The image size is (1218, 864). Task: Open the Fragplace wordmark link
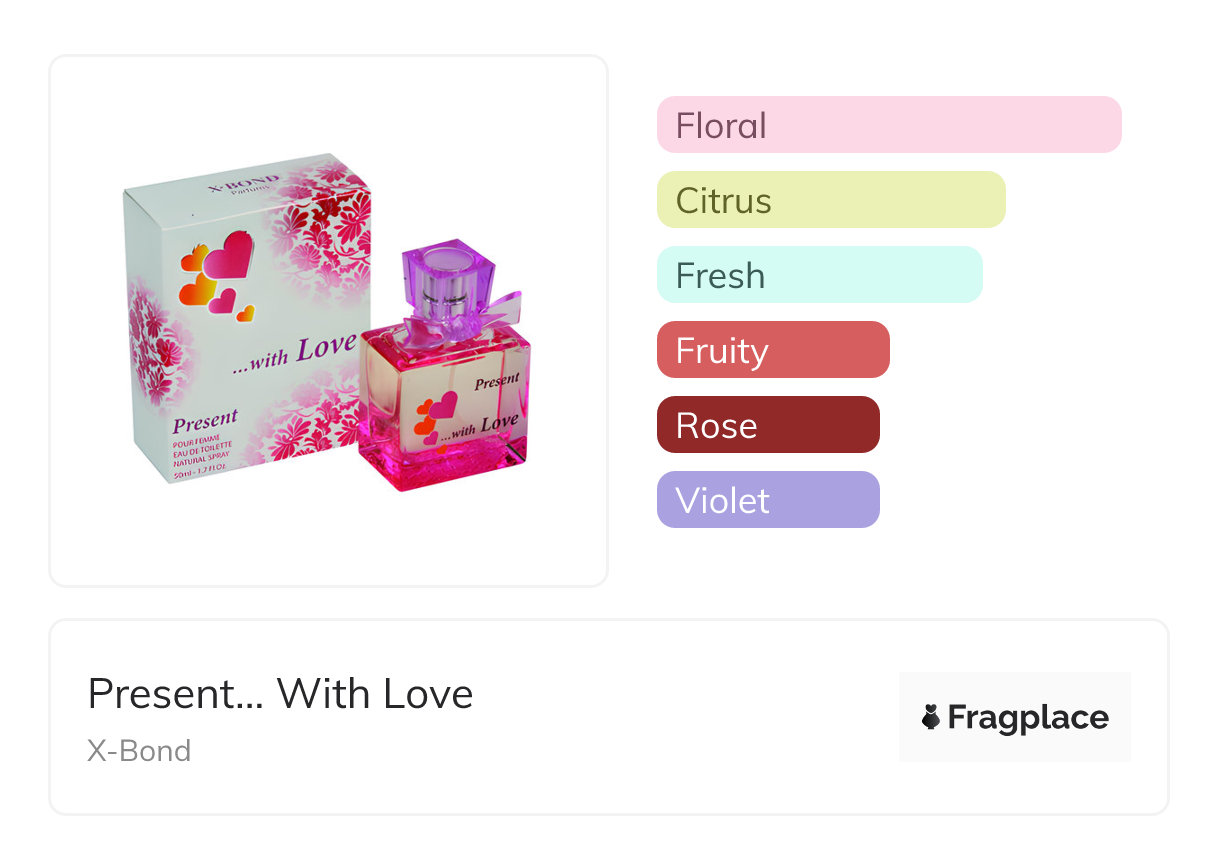click(1027, 717)
